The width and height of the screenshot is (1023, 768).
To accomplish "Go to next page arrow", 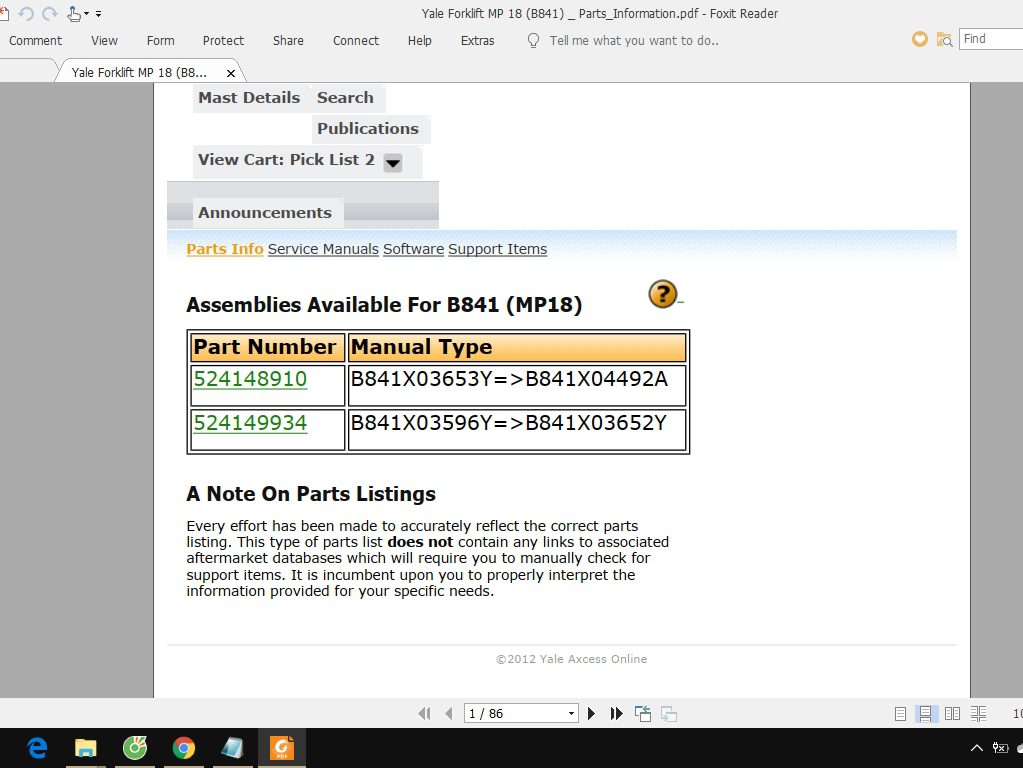I will click(x=591, y=714).
